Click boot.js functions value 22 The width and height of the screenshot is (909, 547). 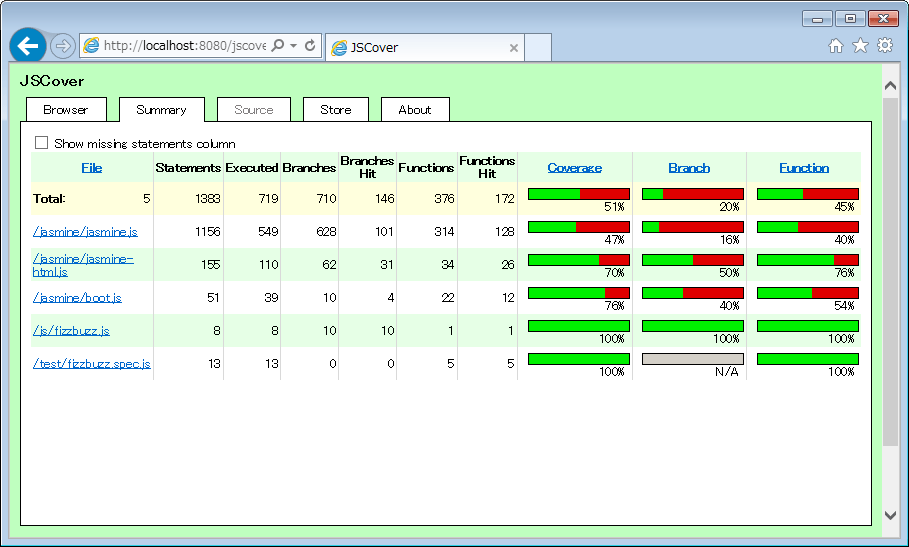(448, 298)
